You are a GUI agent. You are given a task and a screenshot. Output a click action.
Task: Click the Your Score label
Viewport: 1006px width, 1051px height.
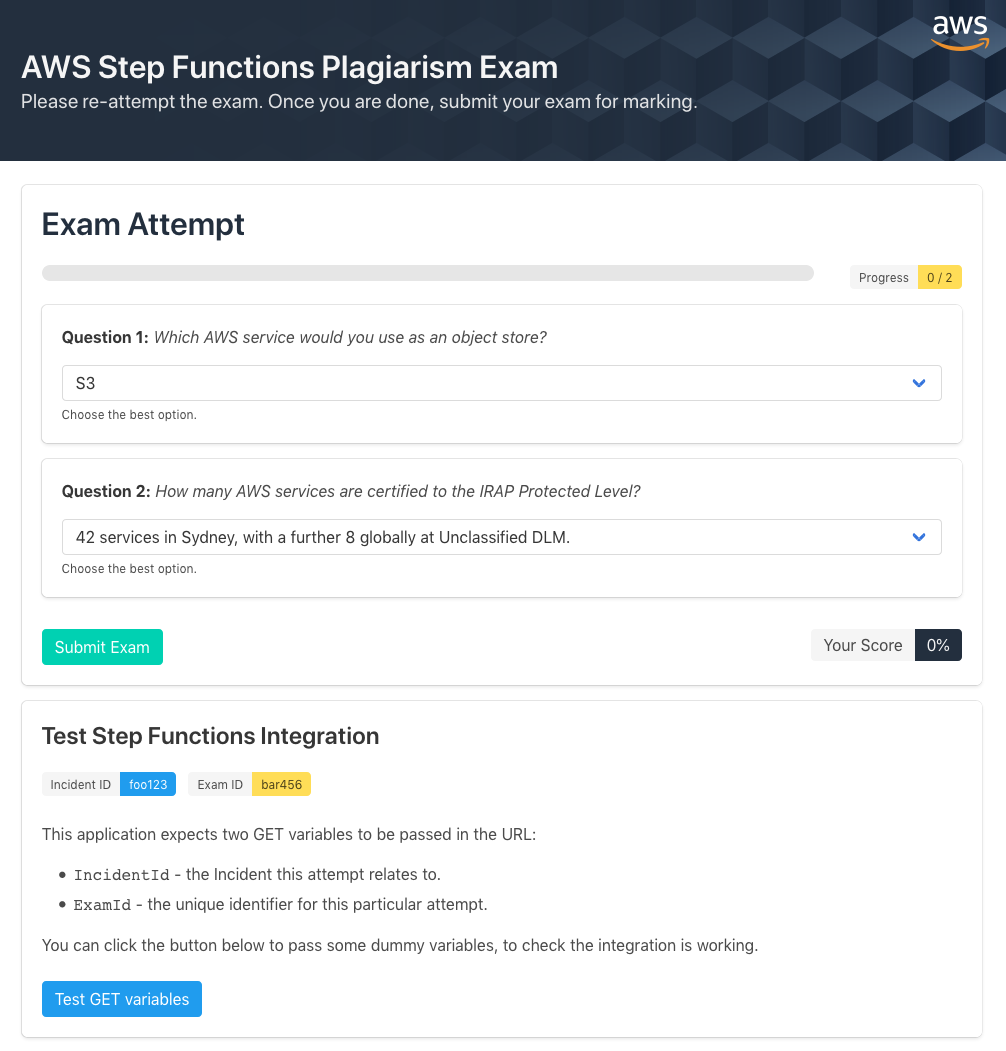[x=863, y=645]
